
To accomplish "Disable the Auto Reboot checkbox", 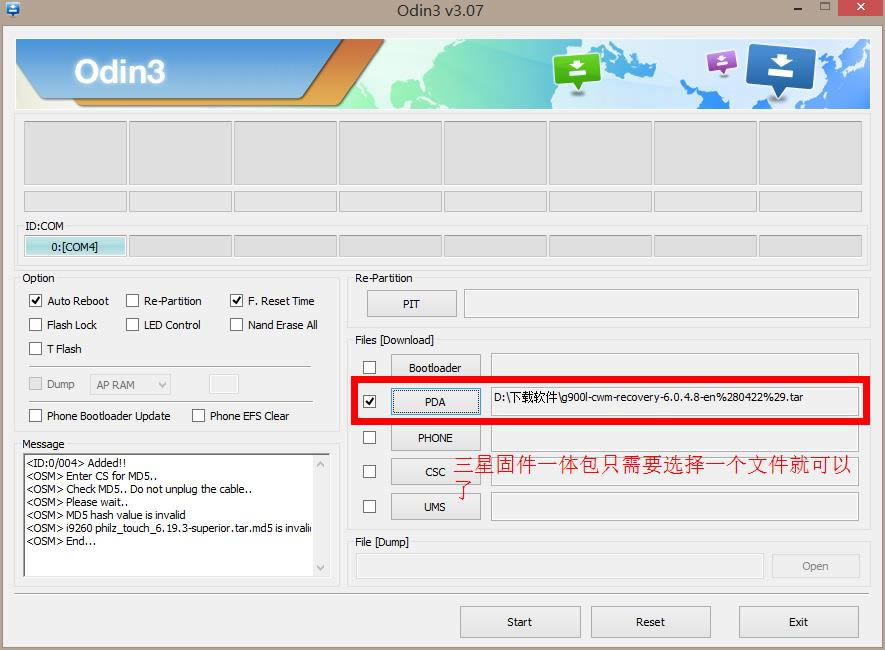I will click(36, 301).
